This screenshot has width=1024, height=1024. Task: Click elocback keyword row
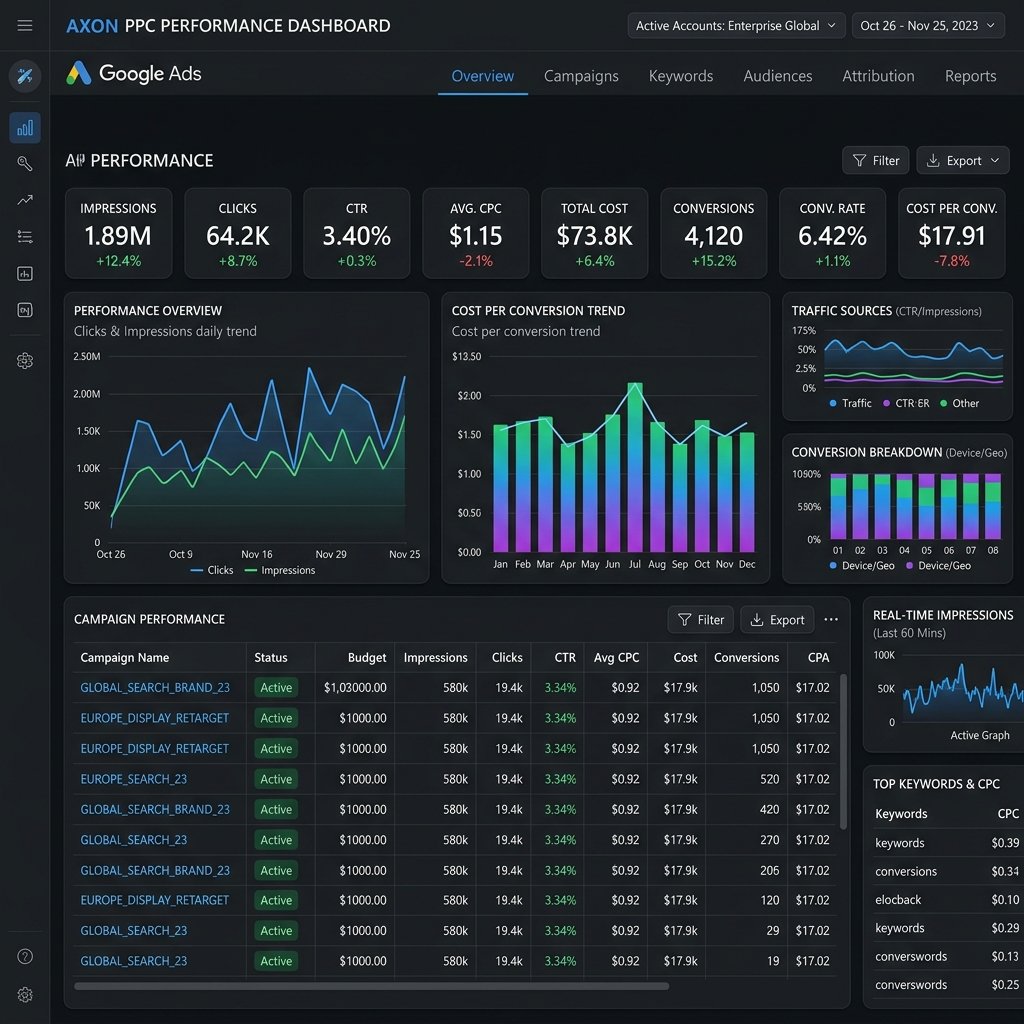(946, 899)
